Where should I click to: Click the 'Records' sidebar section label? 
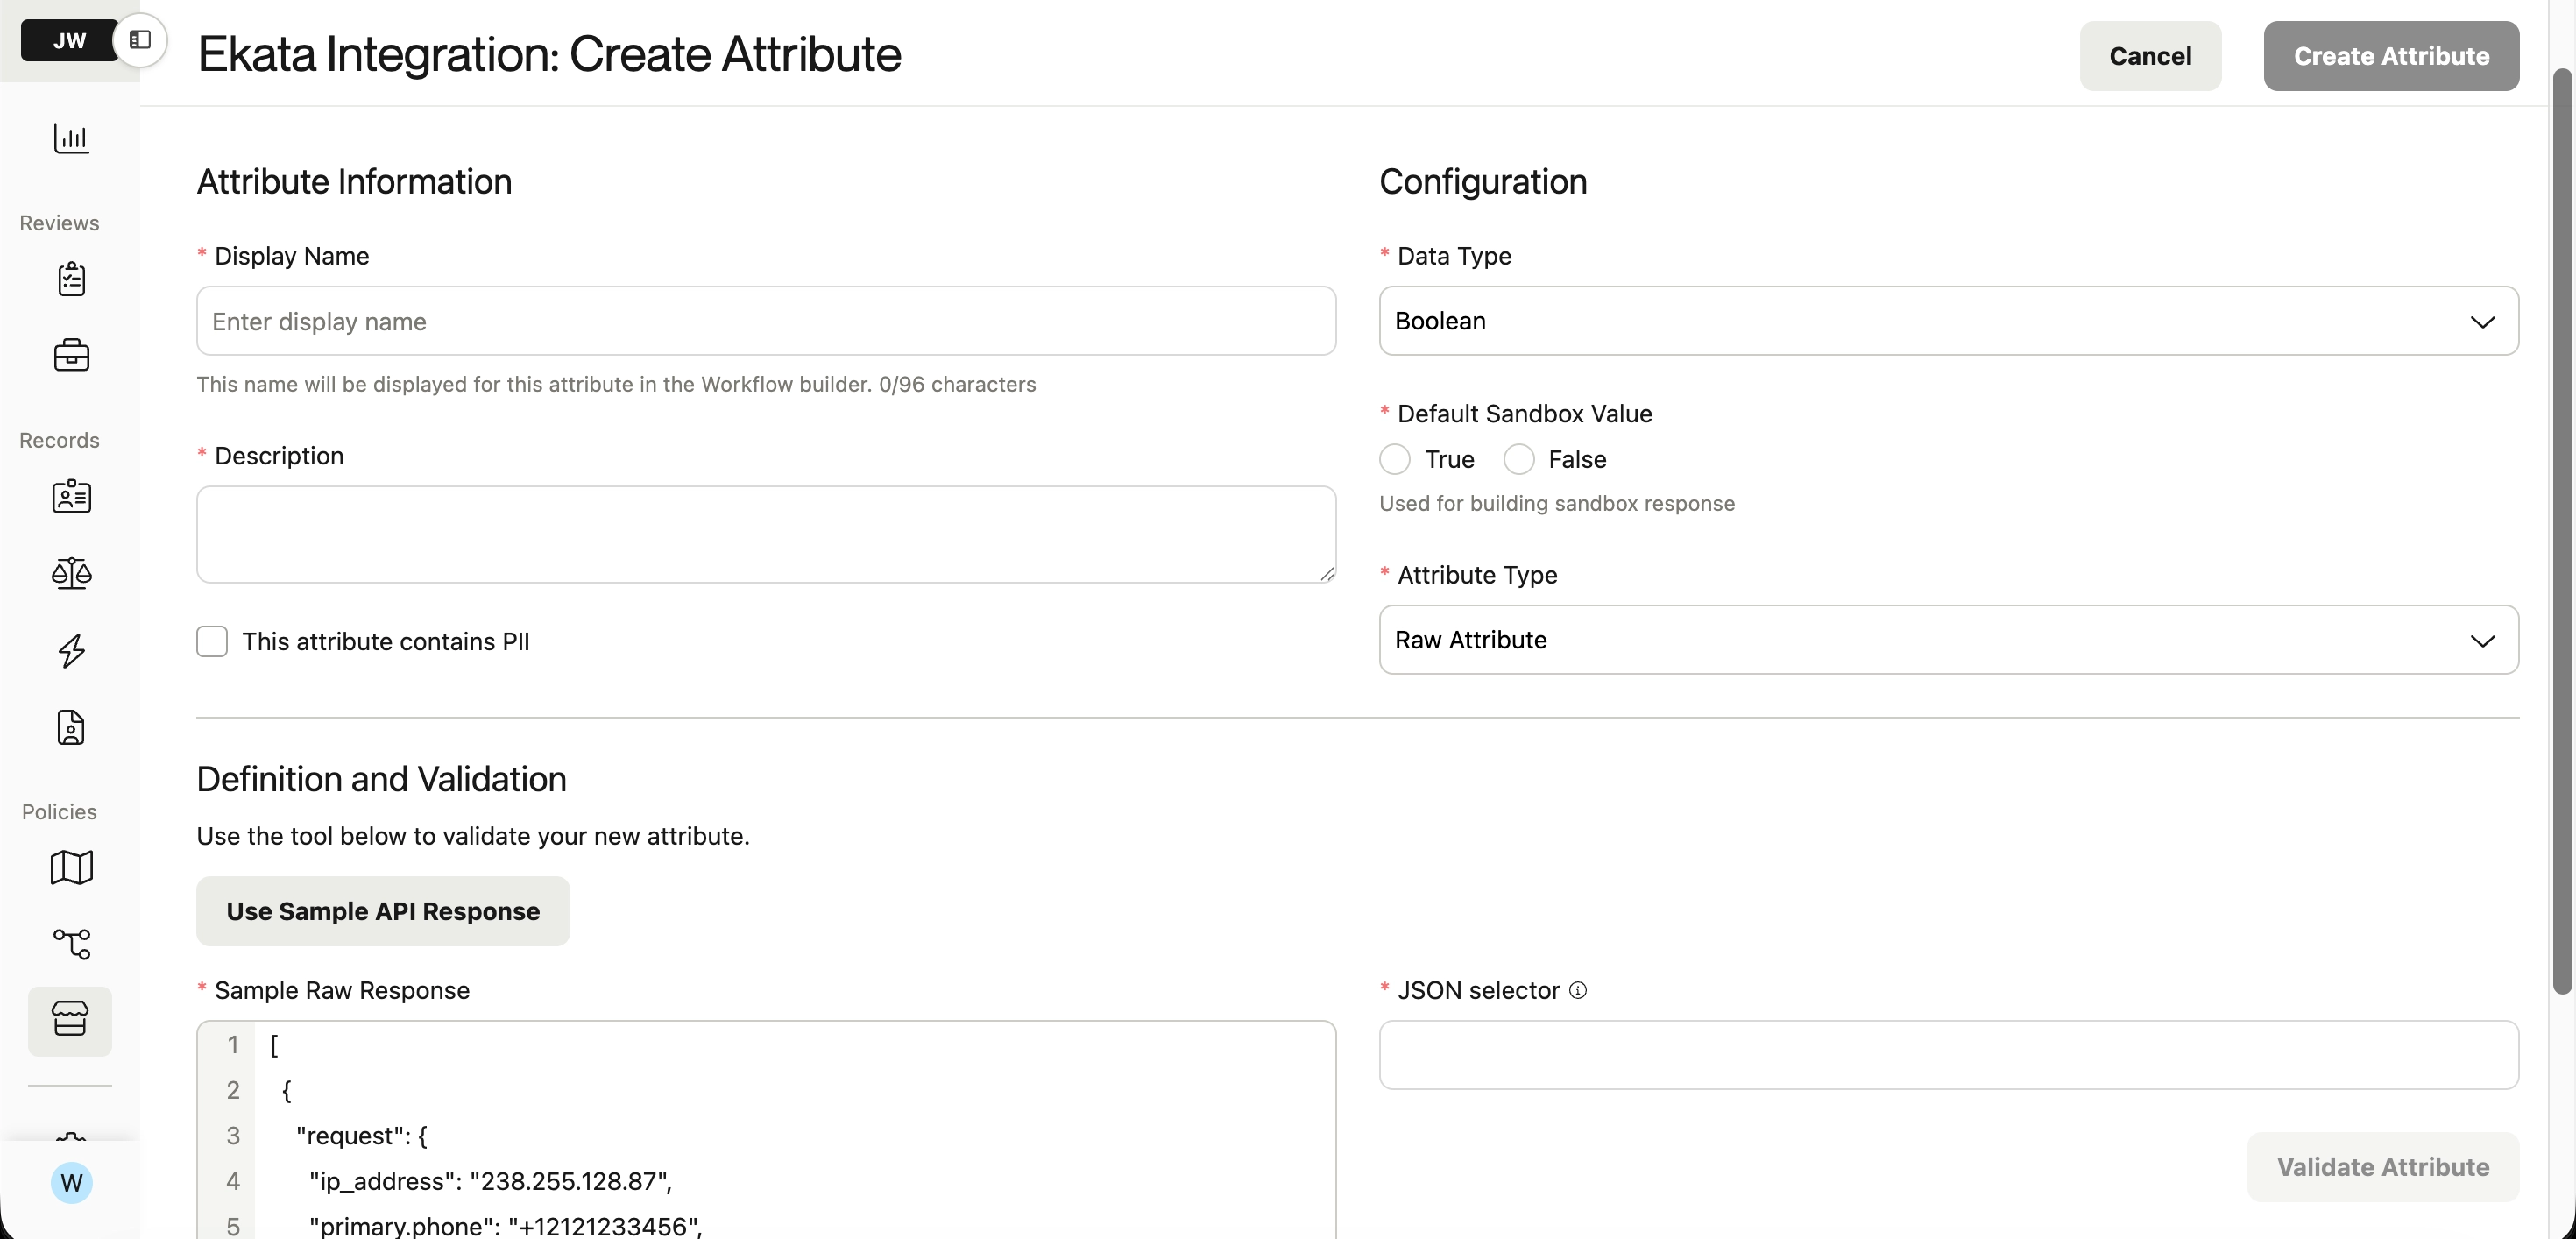coord(59,440)
